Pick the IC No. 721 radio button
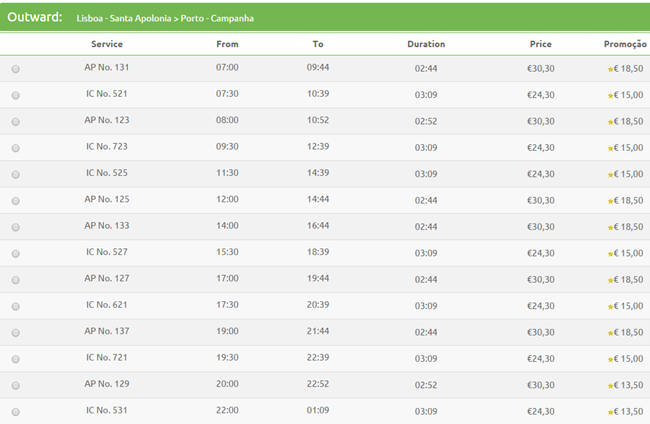 click(x=16, y=359)
